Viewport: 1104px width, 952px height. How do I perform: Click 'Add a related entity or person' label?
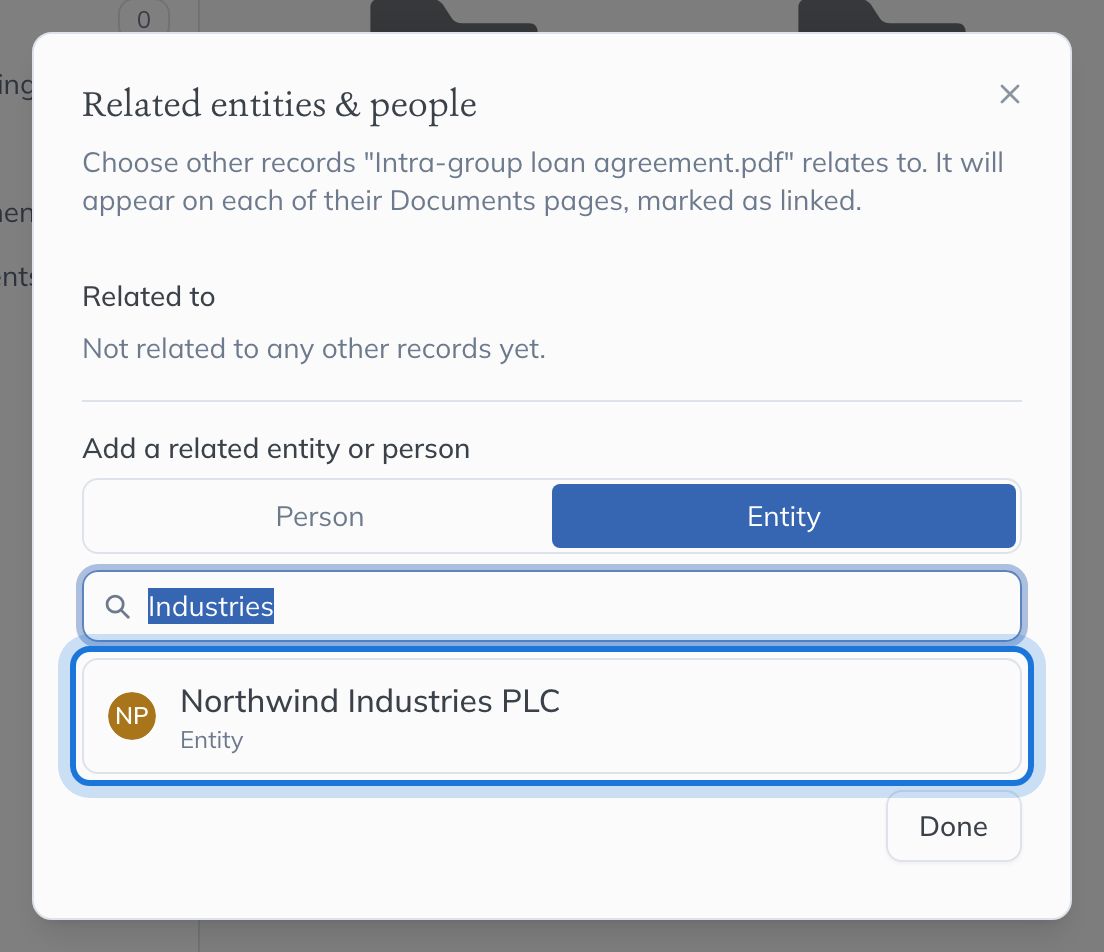click(x=276, y=449)
